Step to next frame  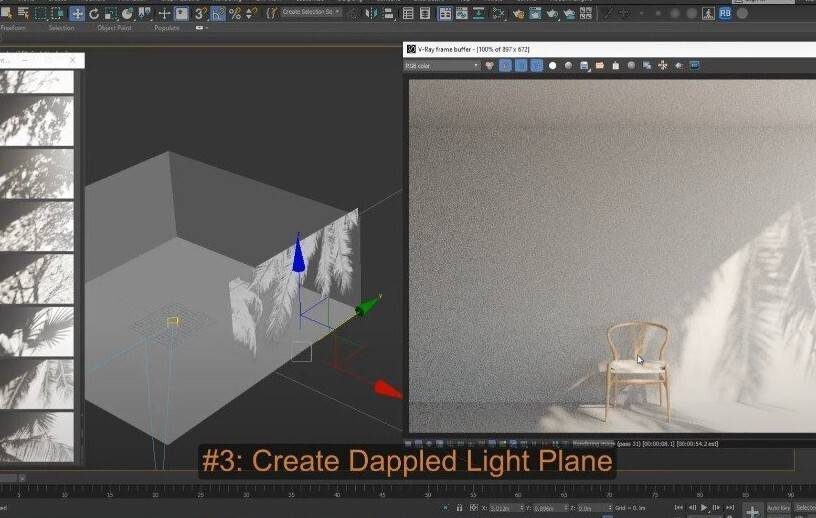tap(717, 508)
